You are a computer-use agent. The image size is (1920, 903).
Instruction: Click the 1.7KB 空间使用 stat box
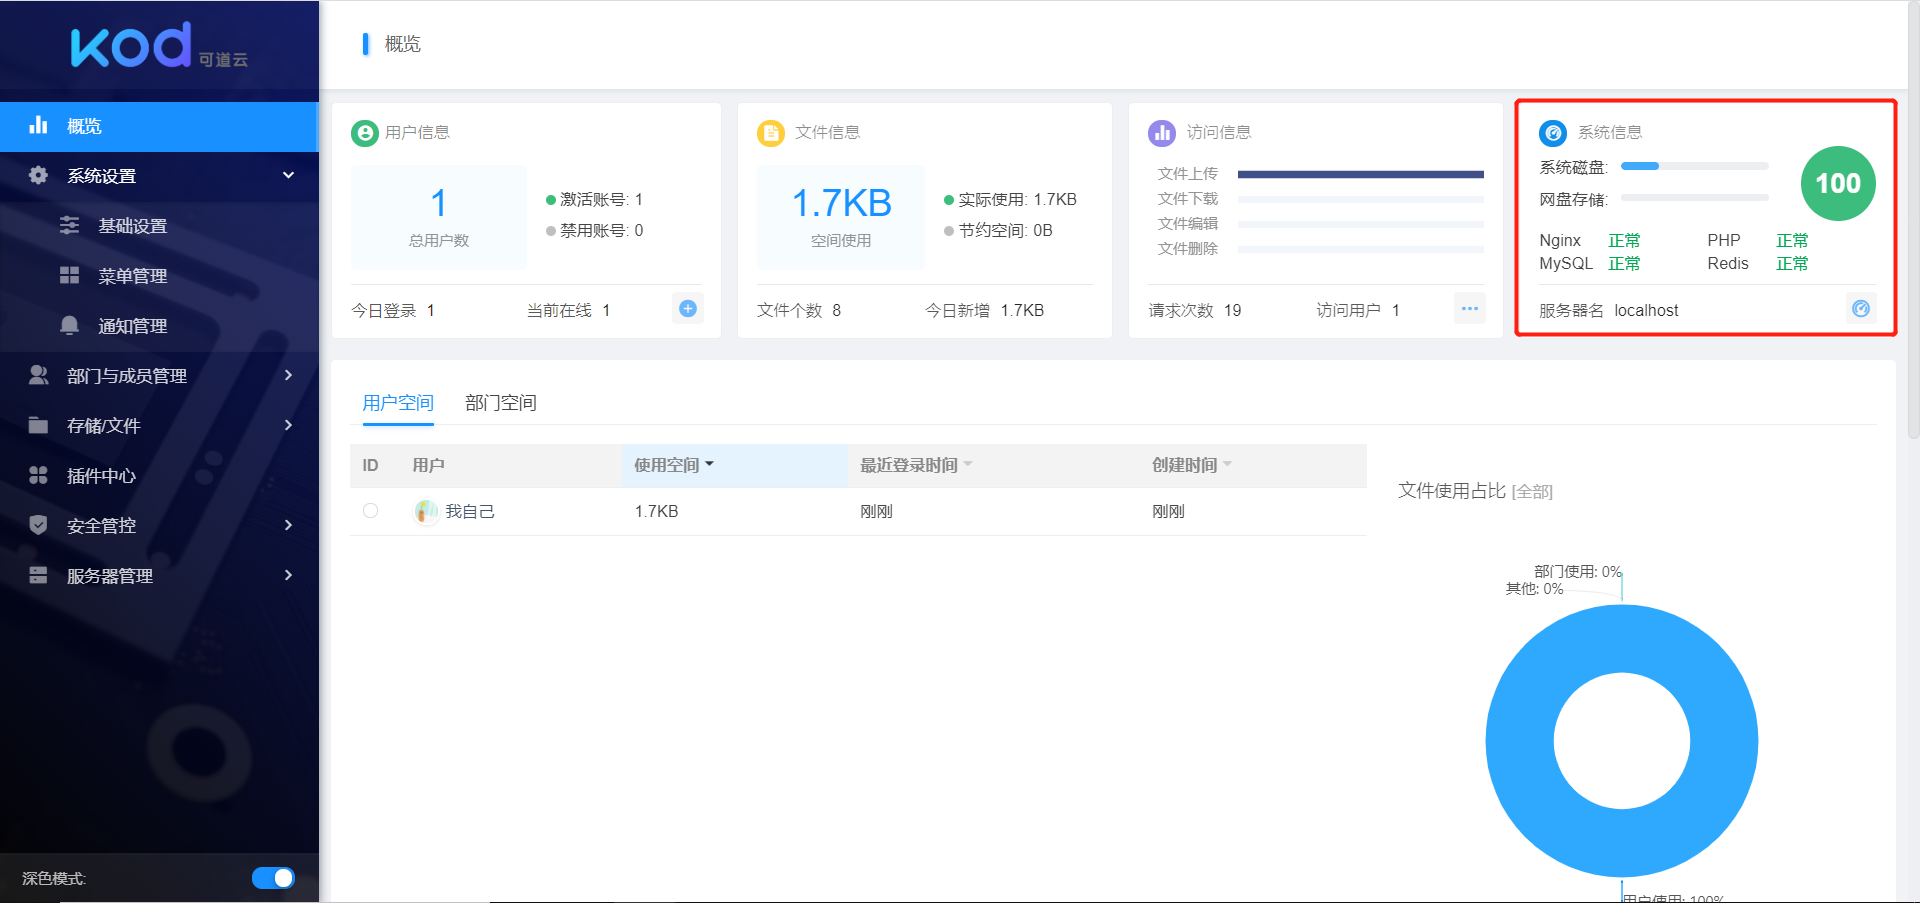(x=841, y=218)
